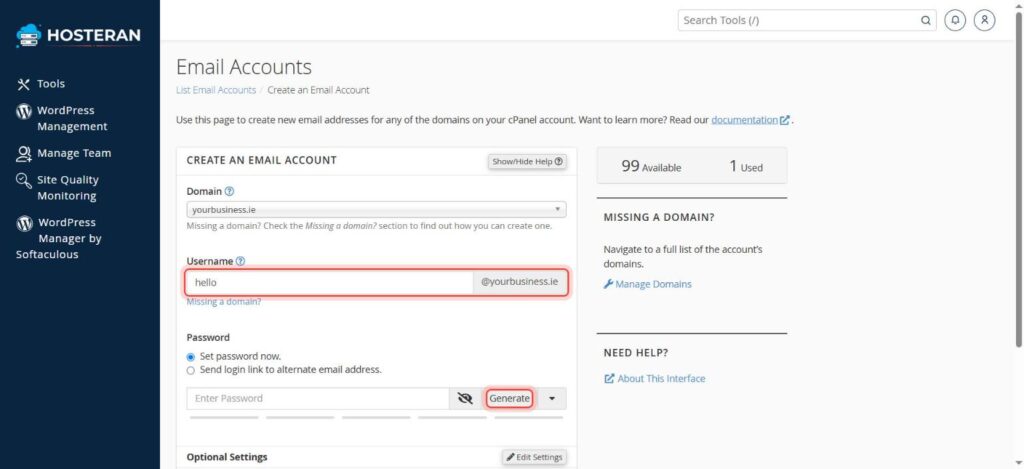Click Edit Settings in Optional Settings
Image resolution: width=1024 pixels, height=469 pixels.
pos(534,457)
